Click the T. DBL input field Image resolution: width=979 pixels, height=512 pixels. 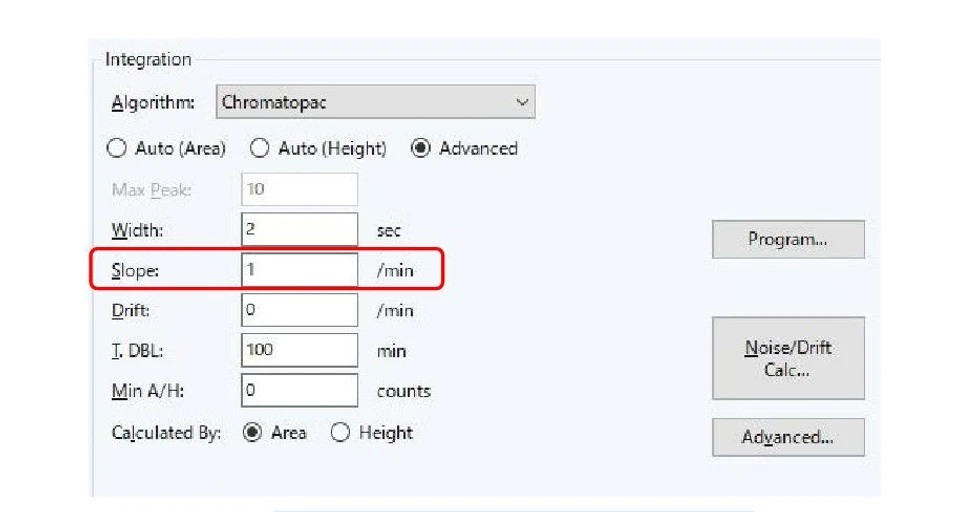(x=299, y=350)
